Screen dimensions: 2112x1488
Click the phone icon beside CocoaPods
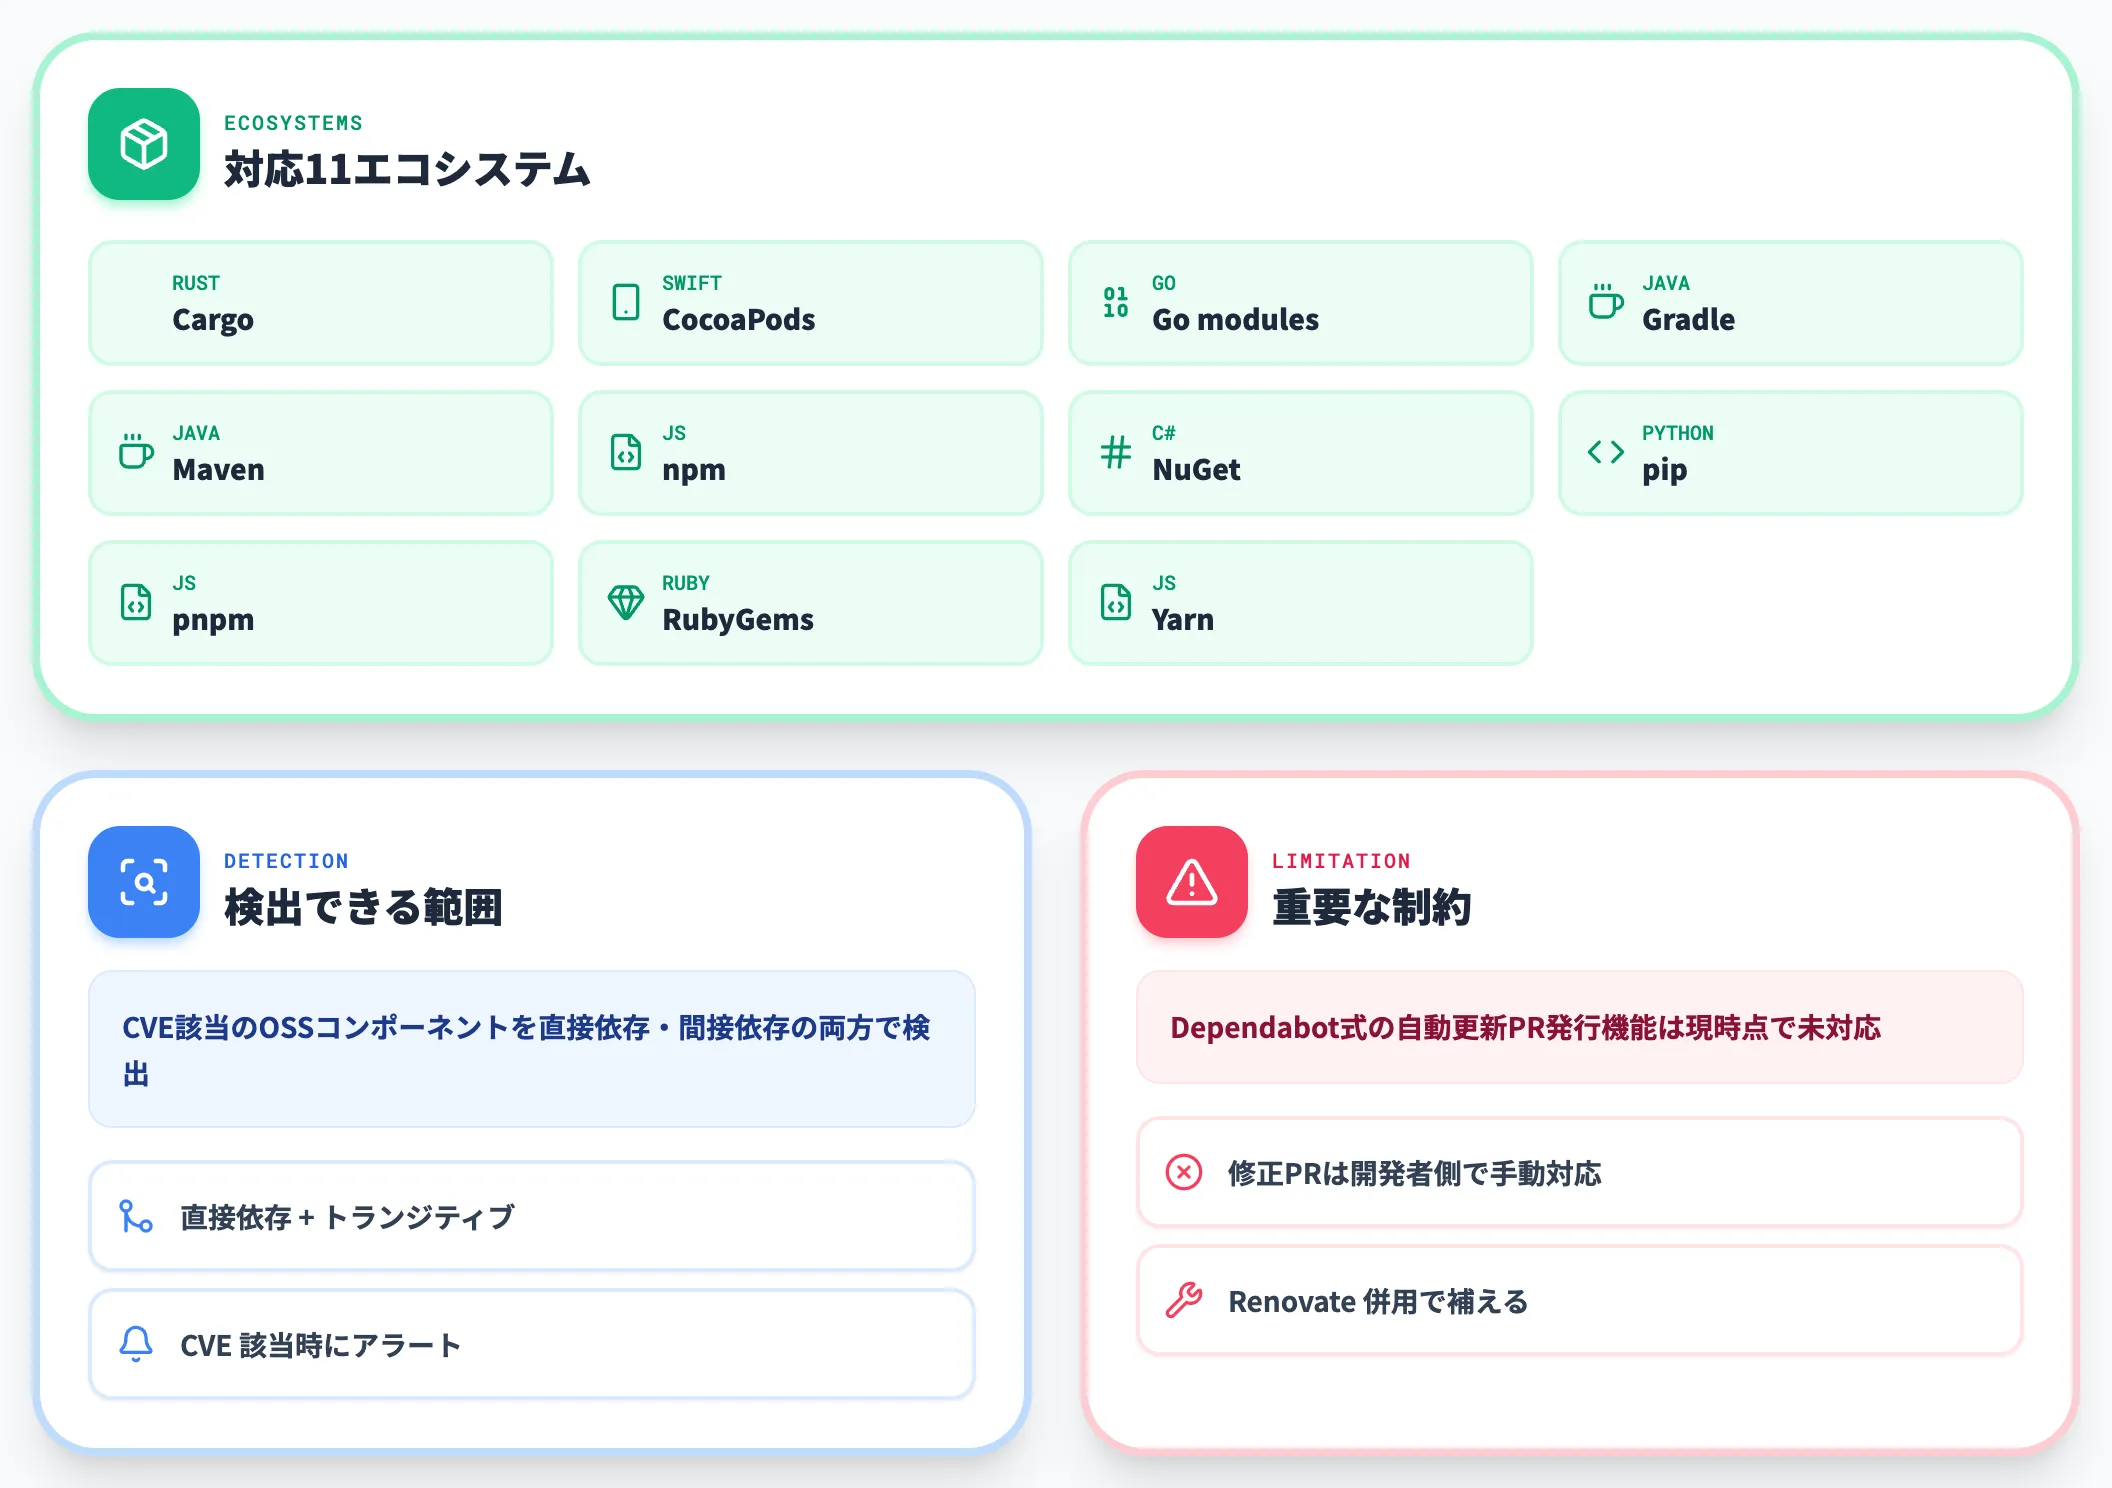[626, 302]
